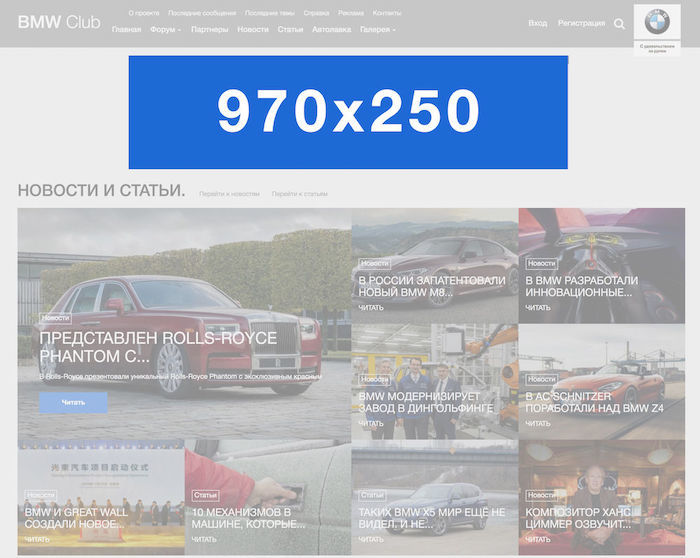Open BMW и Great Wall создали новое article
The image size is (700, 558).
click(76, 518)
